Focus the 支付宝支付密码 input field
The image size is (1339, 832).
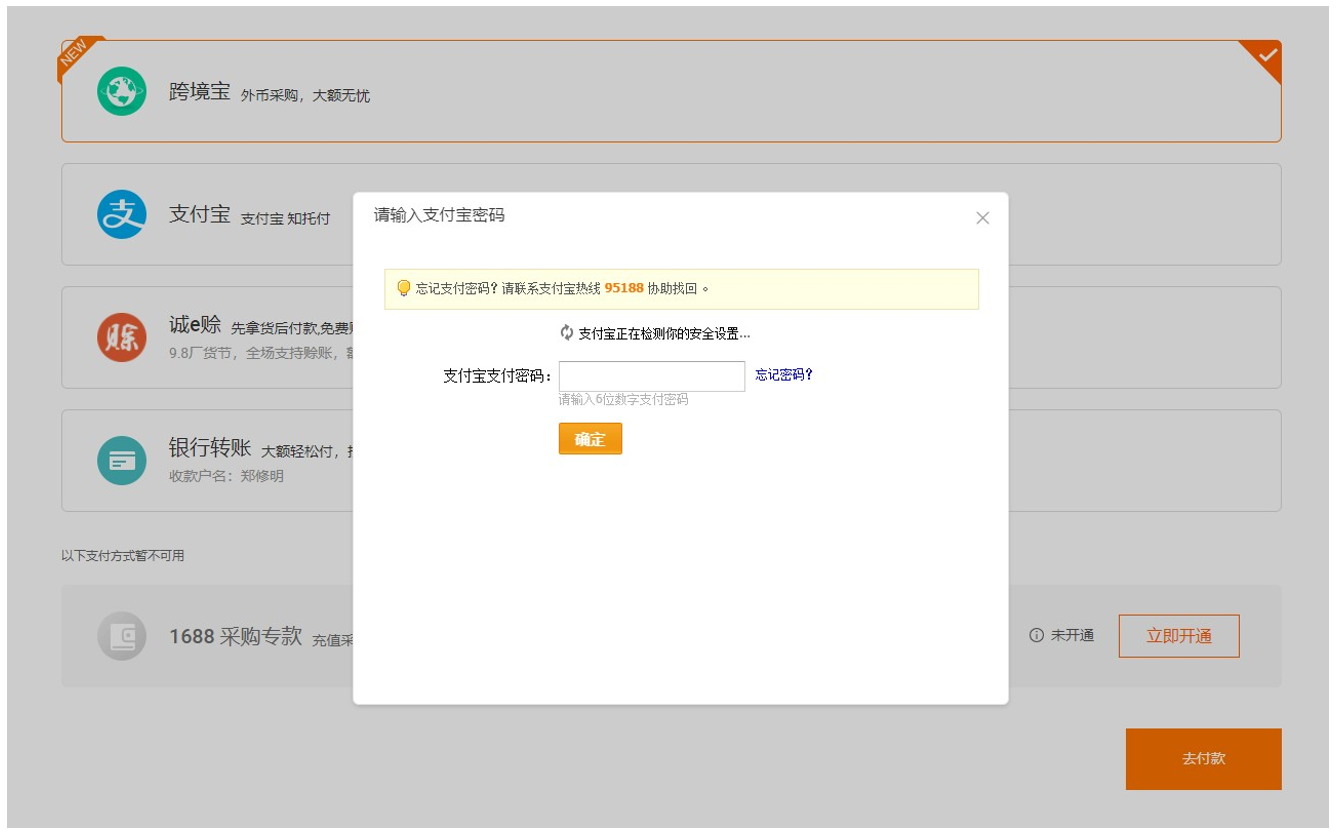pyautogui.click(x=651, y=376)
